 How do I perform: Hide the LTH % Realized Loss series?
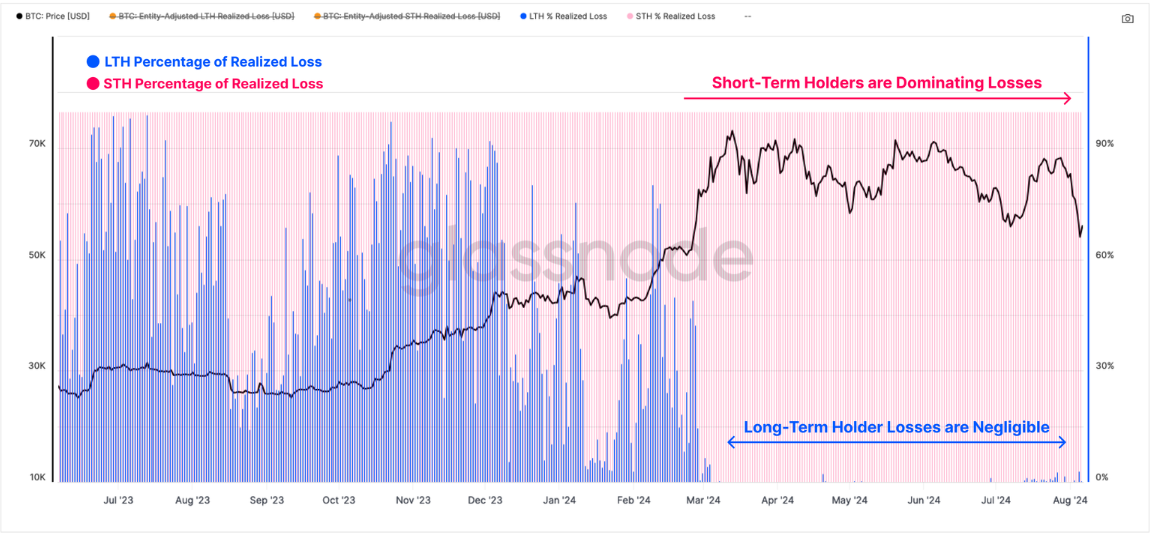(x=568, y=17)
